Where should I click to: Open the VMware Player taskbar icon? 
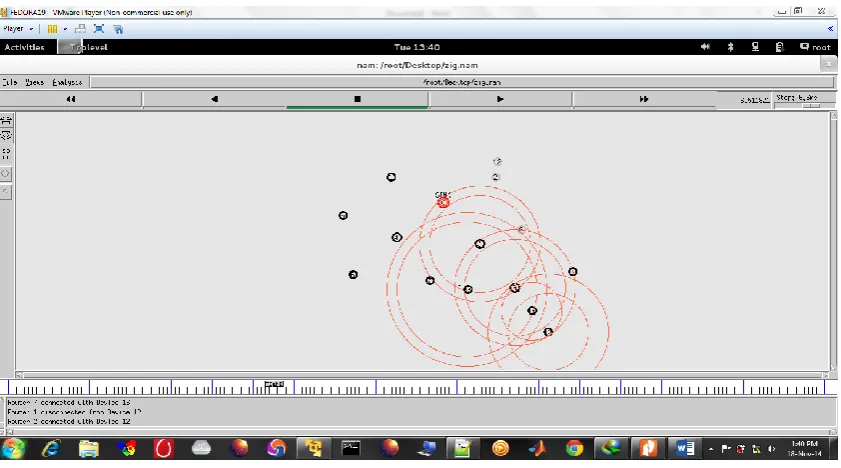[x=314, y=448]
